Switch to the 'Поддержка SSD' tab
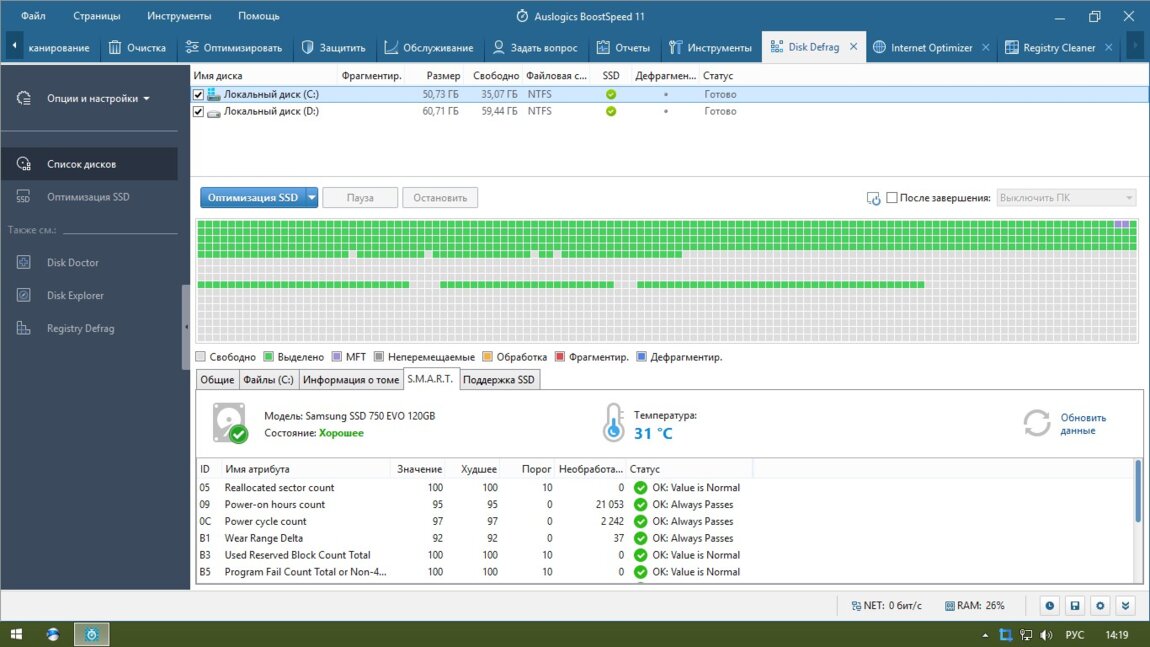 point(499,380)
